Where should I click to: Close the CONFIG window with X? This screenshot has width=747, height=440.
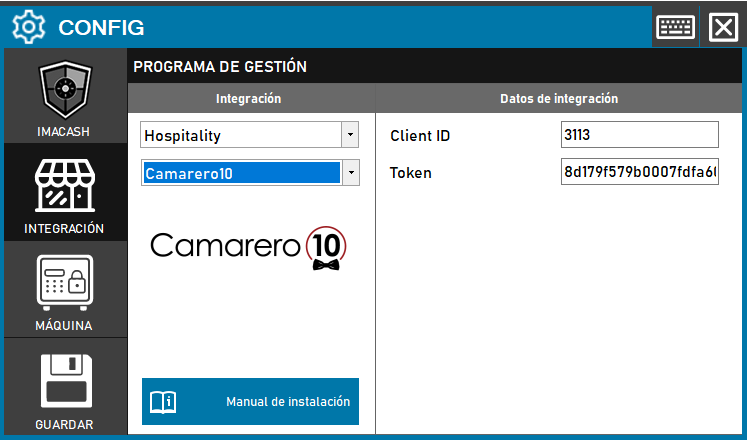[722, 27]
